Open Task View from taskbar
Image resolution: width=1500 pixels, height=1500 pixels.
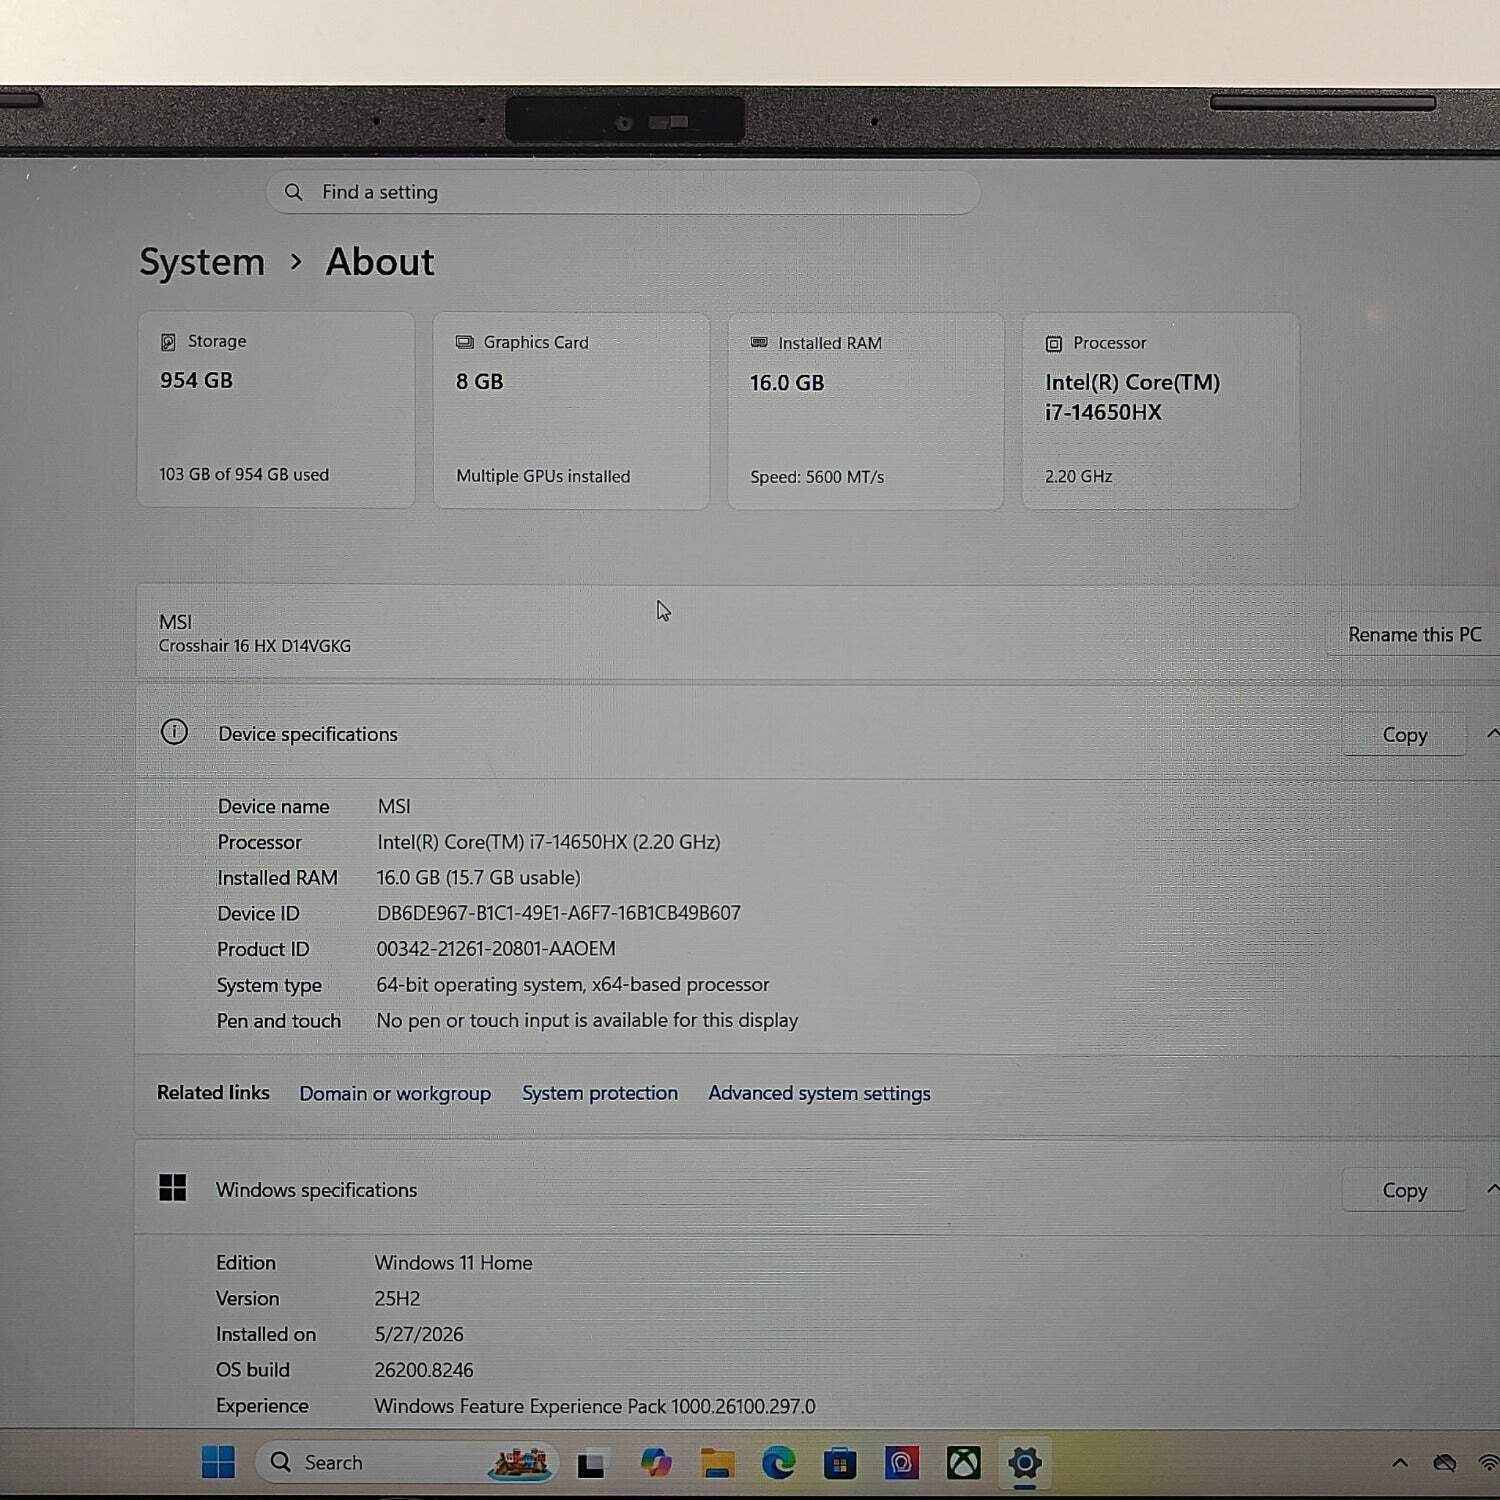(x=591, y=1464)
